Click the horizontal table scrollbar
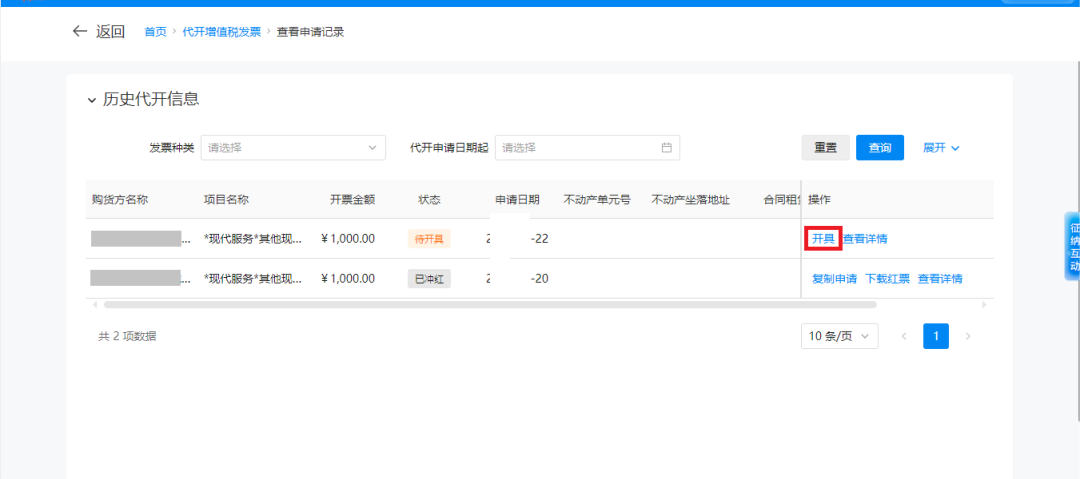 pyautogui.click(x=490, y=304)
